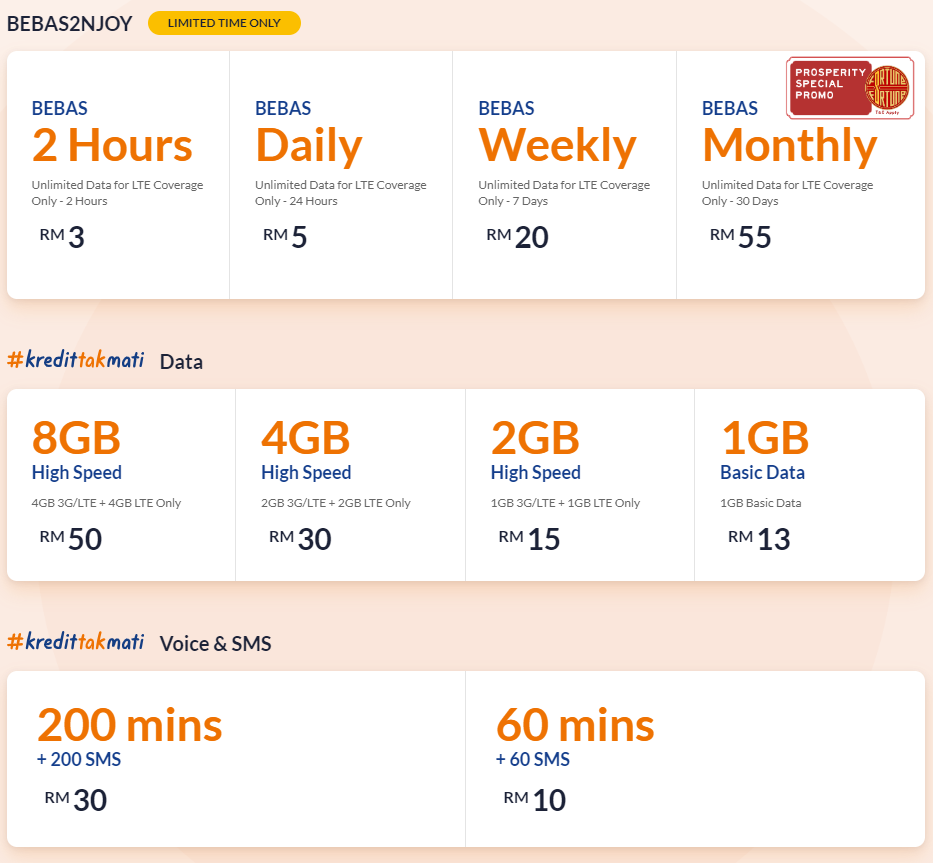Click the Limited Time Only badge

224,23
